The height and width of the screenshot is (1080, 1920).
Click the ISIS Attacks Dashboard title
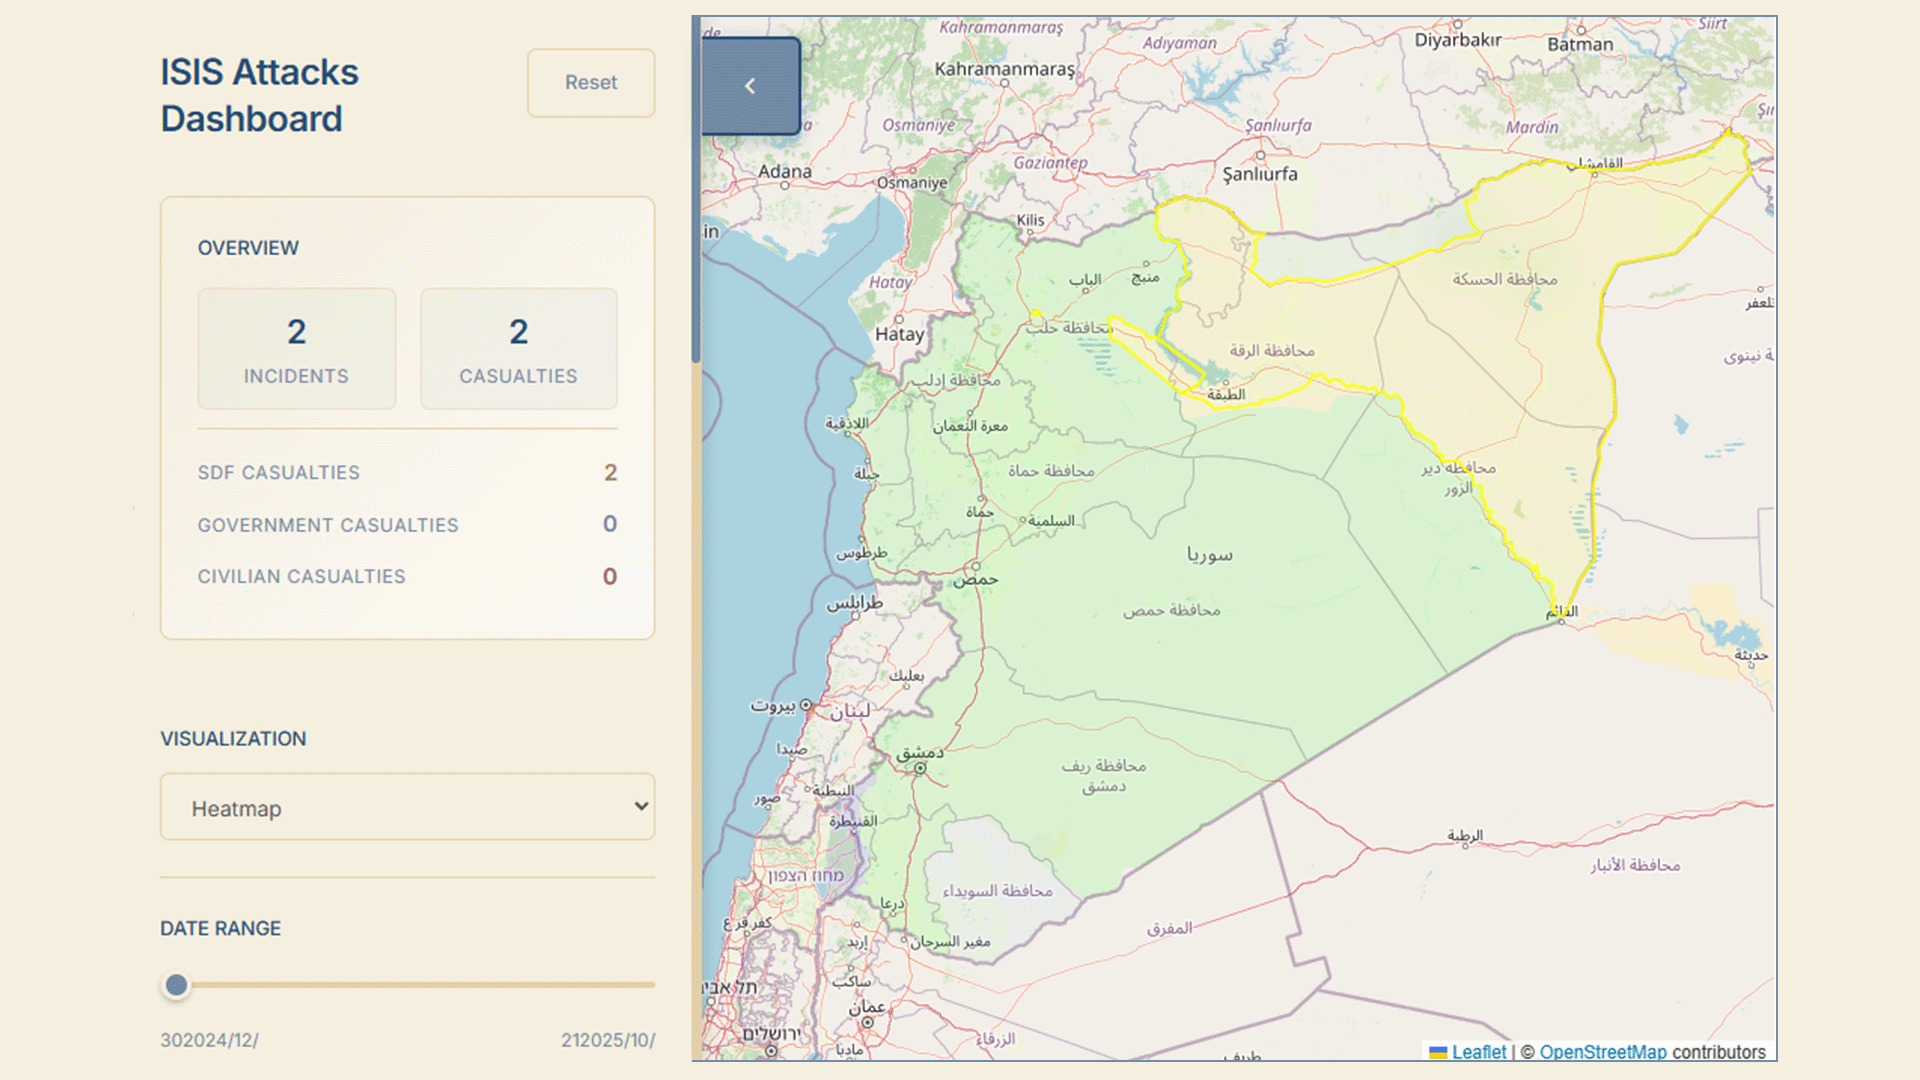pos(259,95)
